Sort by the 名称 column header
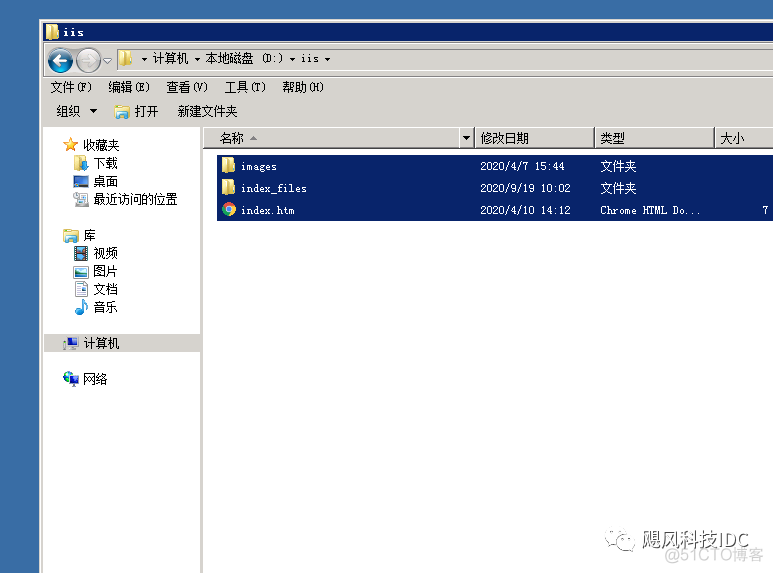The height and width of the screenshot is (573, 773). tap(331, 138)
